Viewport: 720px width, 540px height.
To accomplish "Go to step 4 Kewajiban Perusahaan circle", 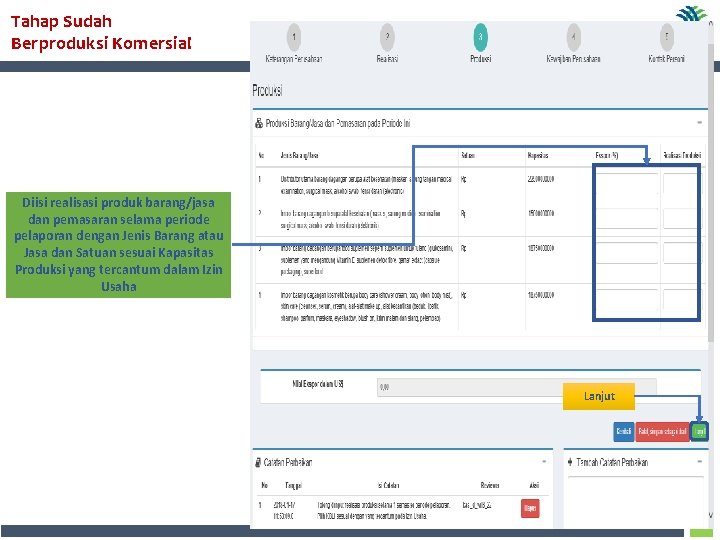I will (574, 37).
